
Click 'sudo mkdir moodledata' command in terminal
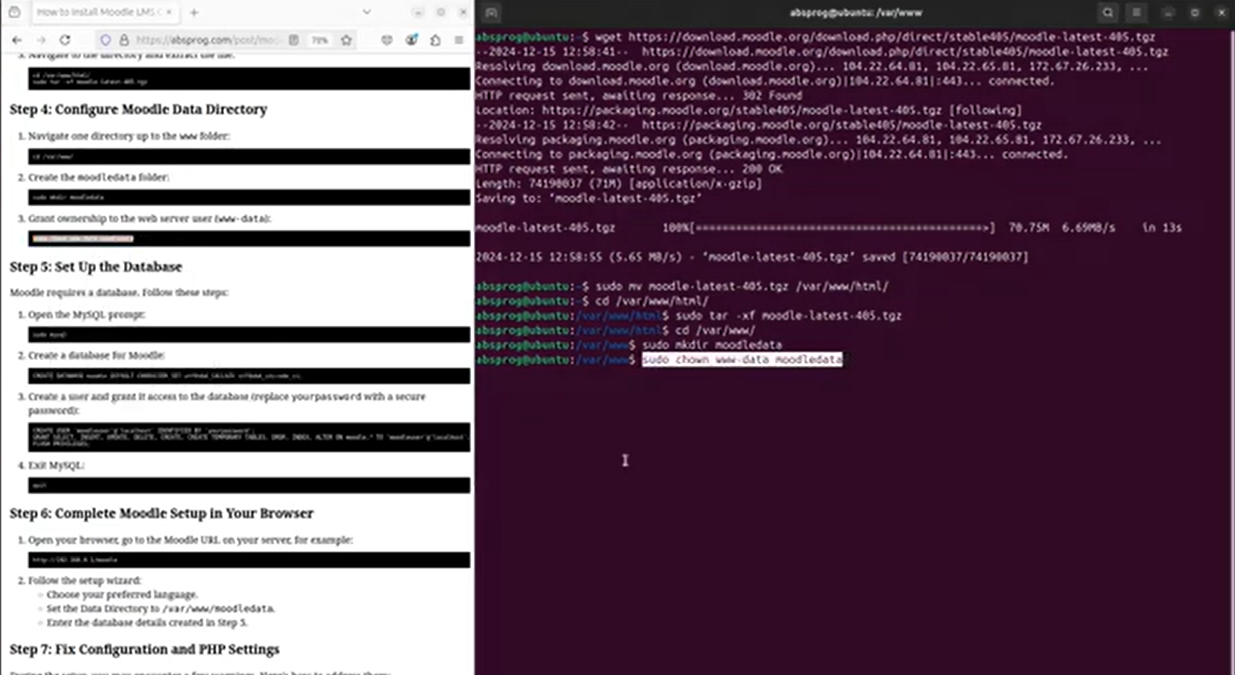712,344
